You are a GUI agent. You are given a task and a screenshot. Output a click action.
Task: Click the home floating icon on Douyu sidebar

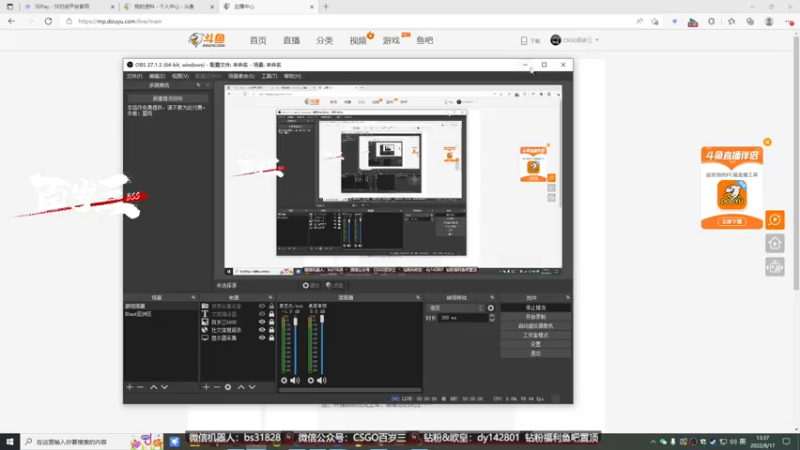tap(774, 243)
